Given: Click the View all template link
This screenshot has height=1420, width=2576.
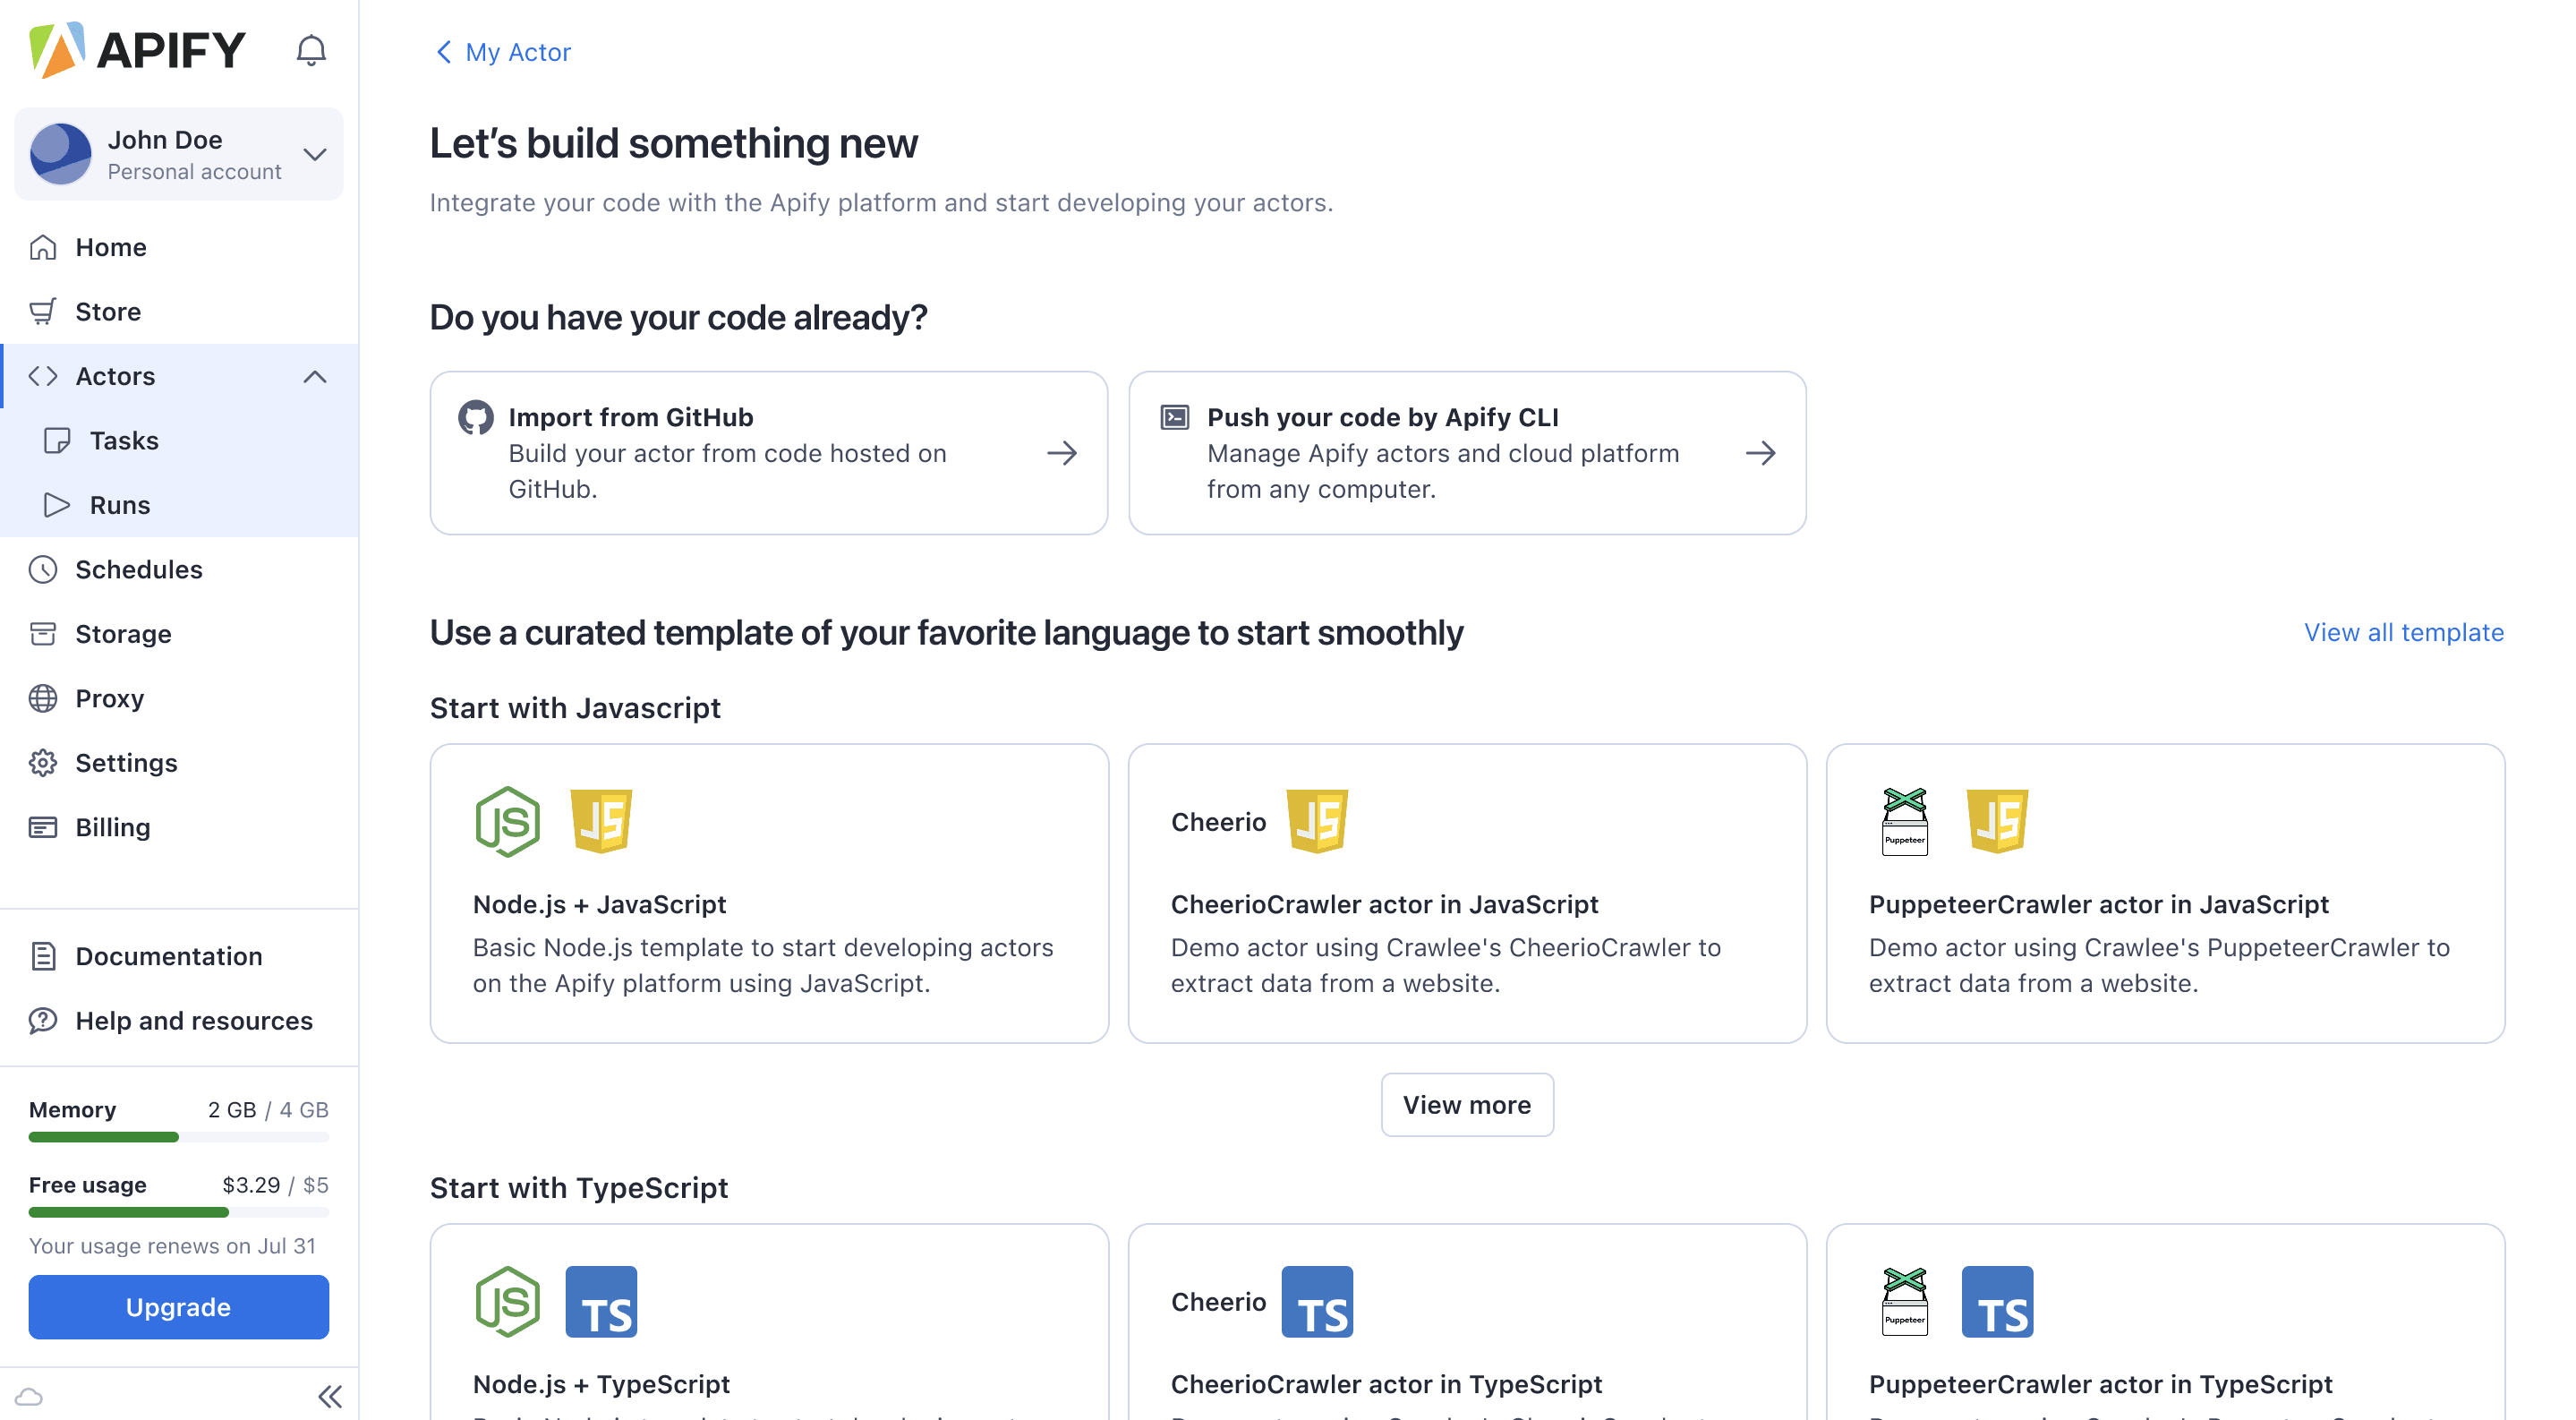Looking at the screenshot, I should click(2403, 632).
